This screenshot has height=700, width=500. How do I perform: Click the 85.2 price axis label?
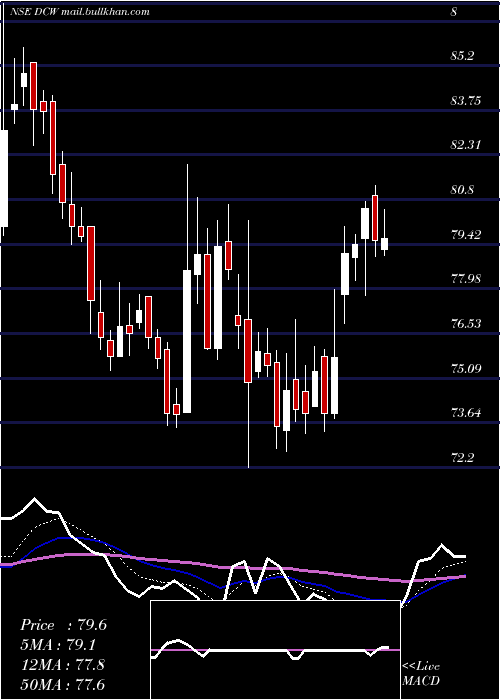click(462, 56)
